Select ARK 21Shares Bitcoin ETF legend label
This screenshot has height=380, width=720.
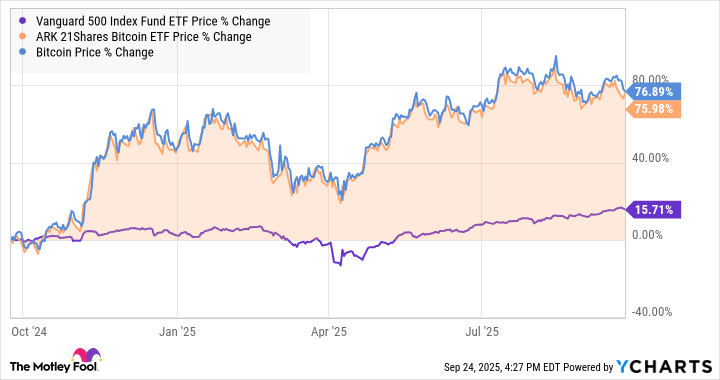click(x=144, y=37)
